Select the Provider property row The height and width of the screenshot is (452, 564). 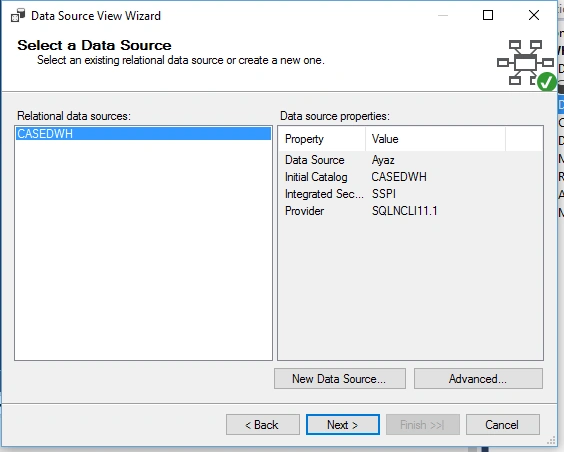(x=410, y=211)
